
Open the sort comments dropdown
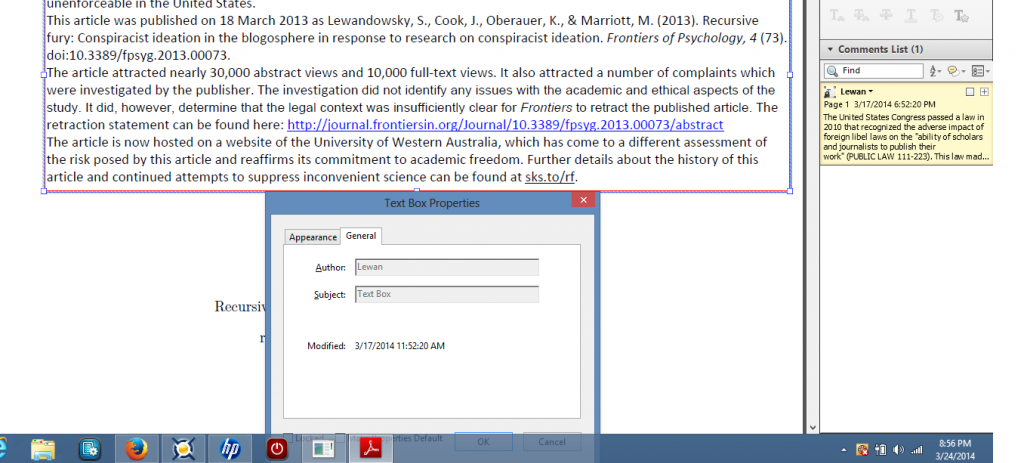[935, 71]
